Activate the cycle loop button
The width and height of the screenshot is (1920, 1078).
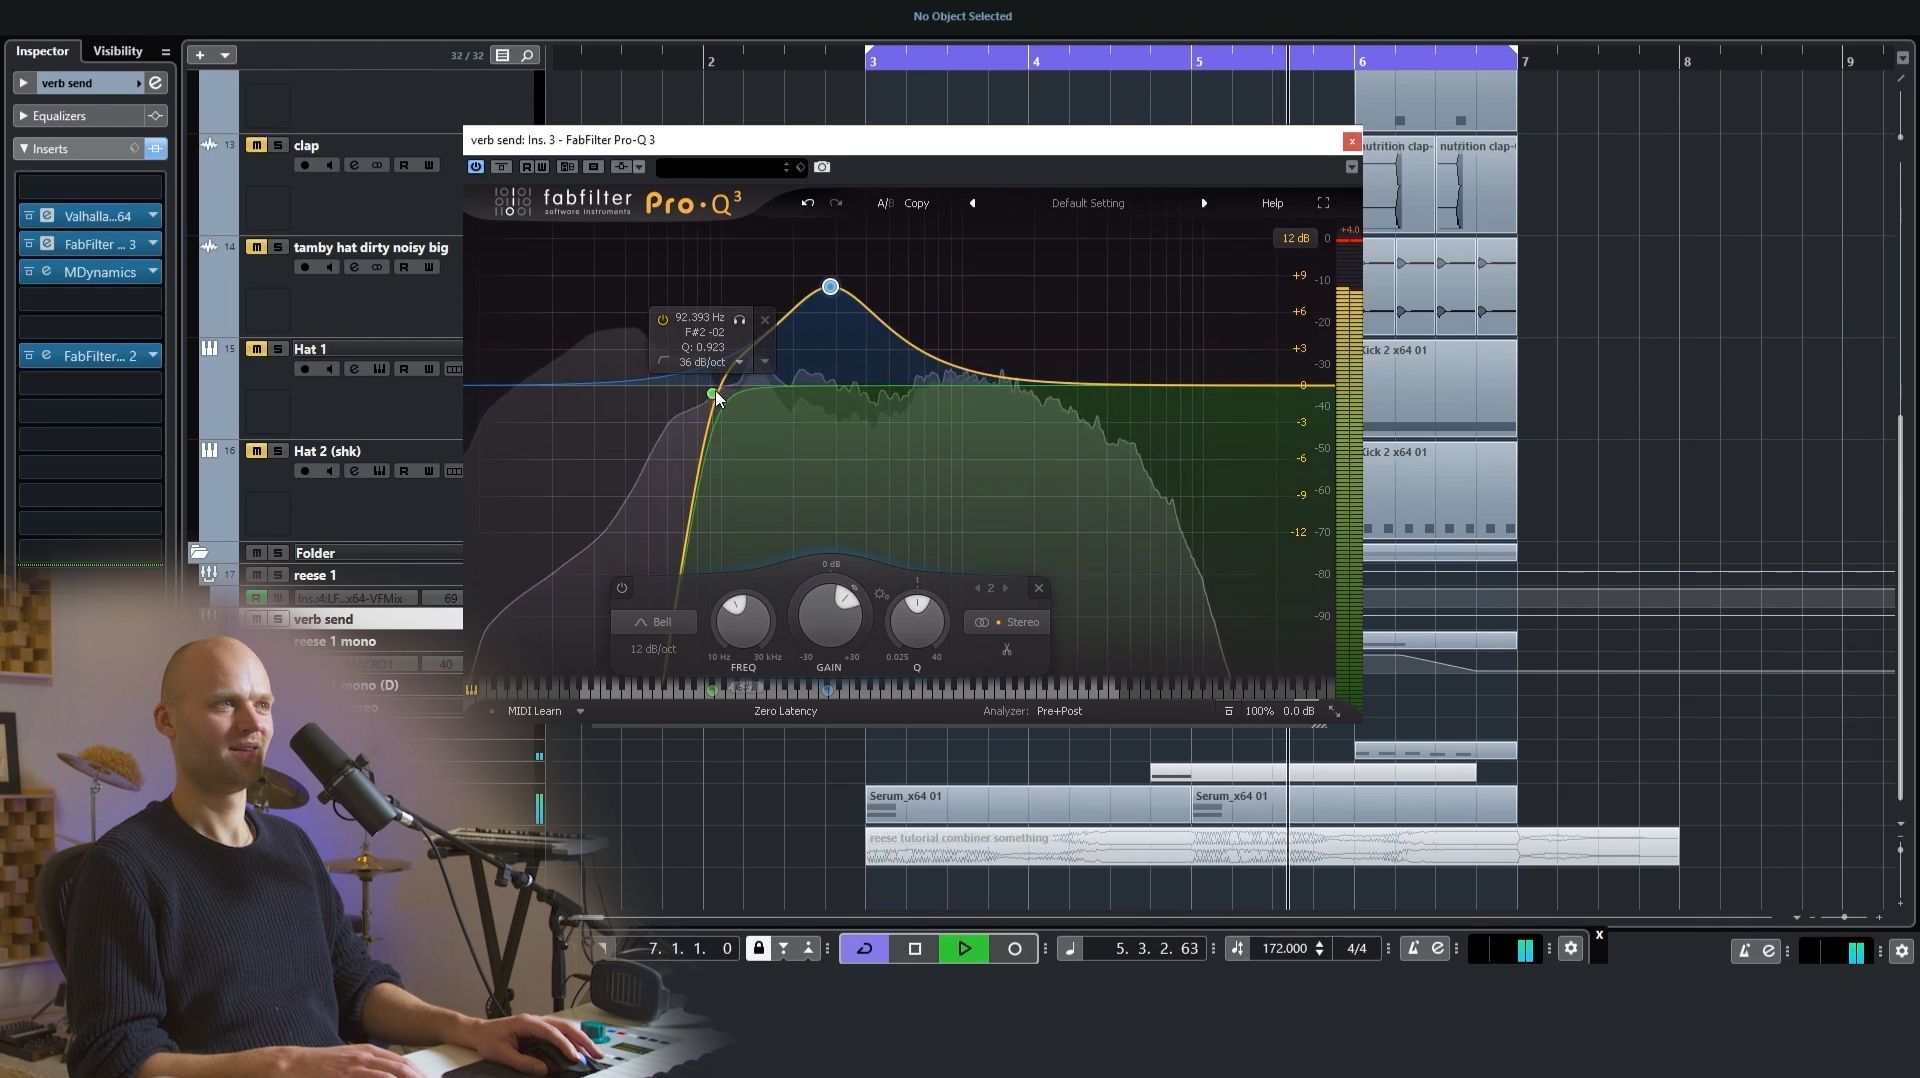[x=865, y=948]
